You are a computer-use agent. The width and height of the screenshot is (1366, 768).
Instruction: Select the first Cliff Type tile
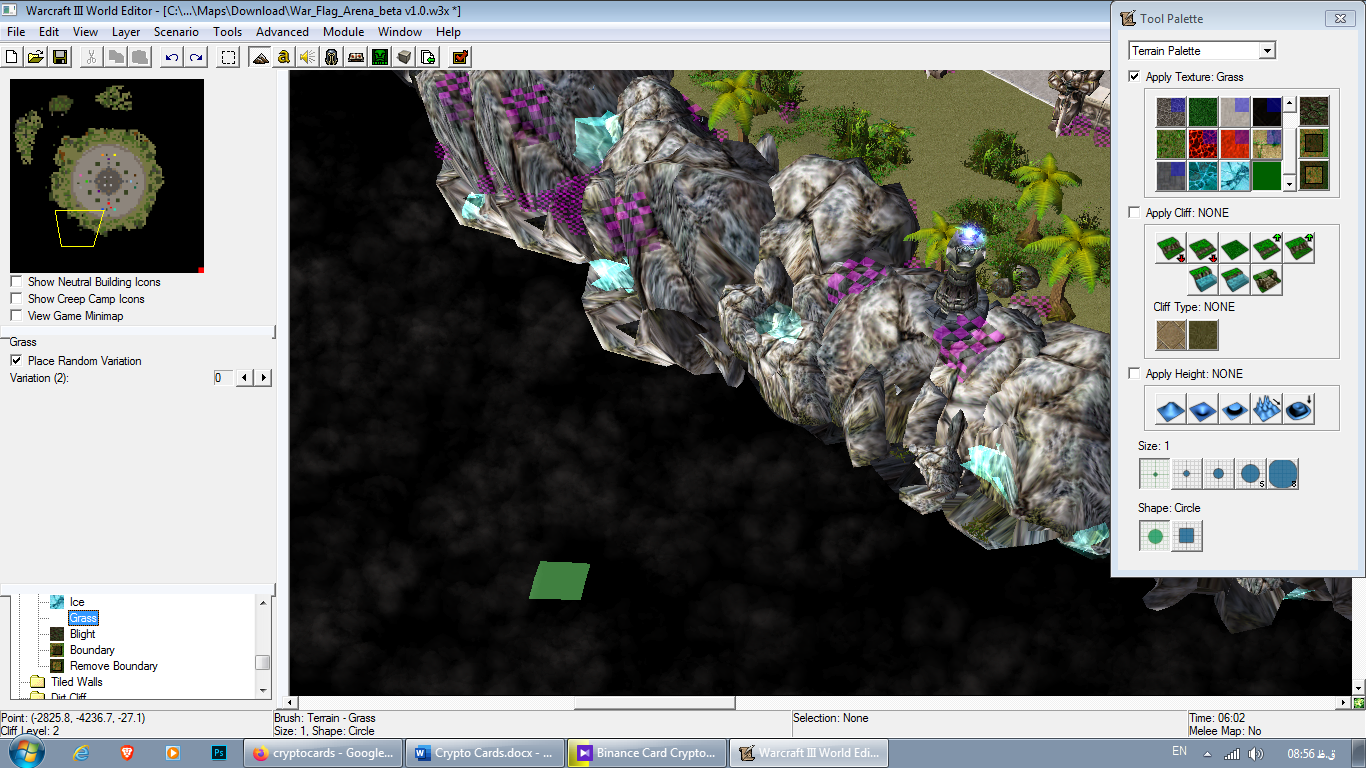pos(1171,334)
